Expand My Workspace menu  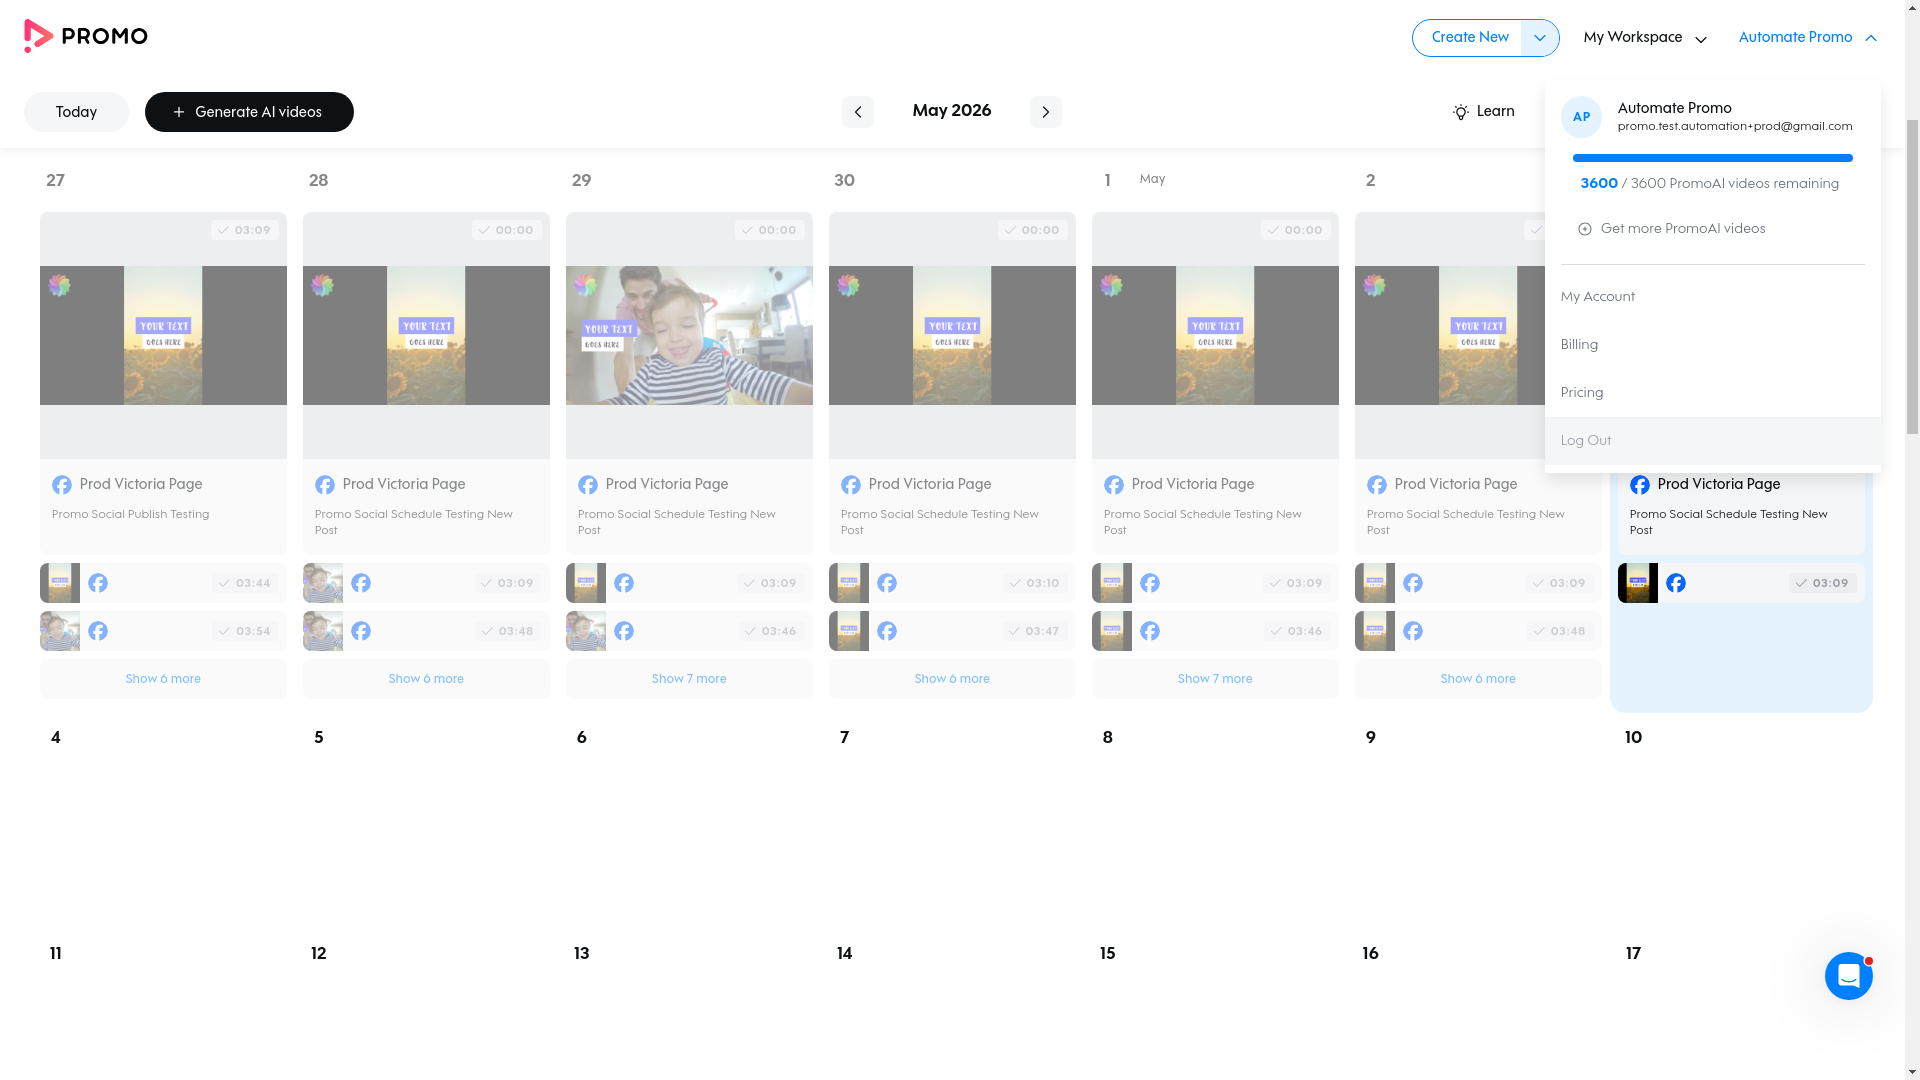pos(1645,38)
